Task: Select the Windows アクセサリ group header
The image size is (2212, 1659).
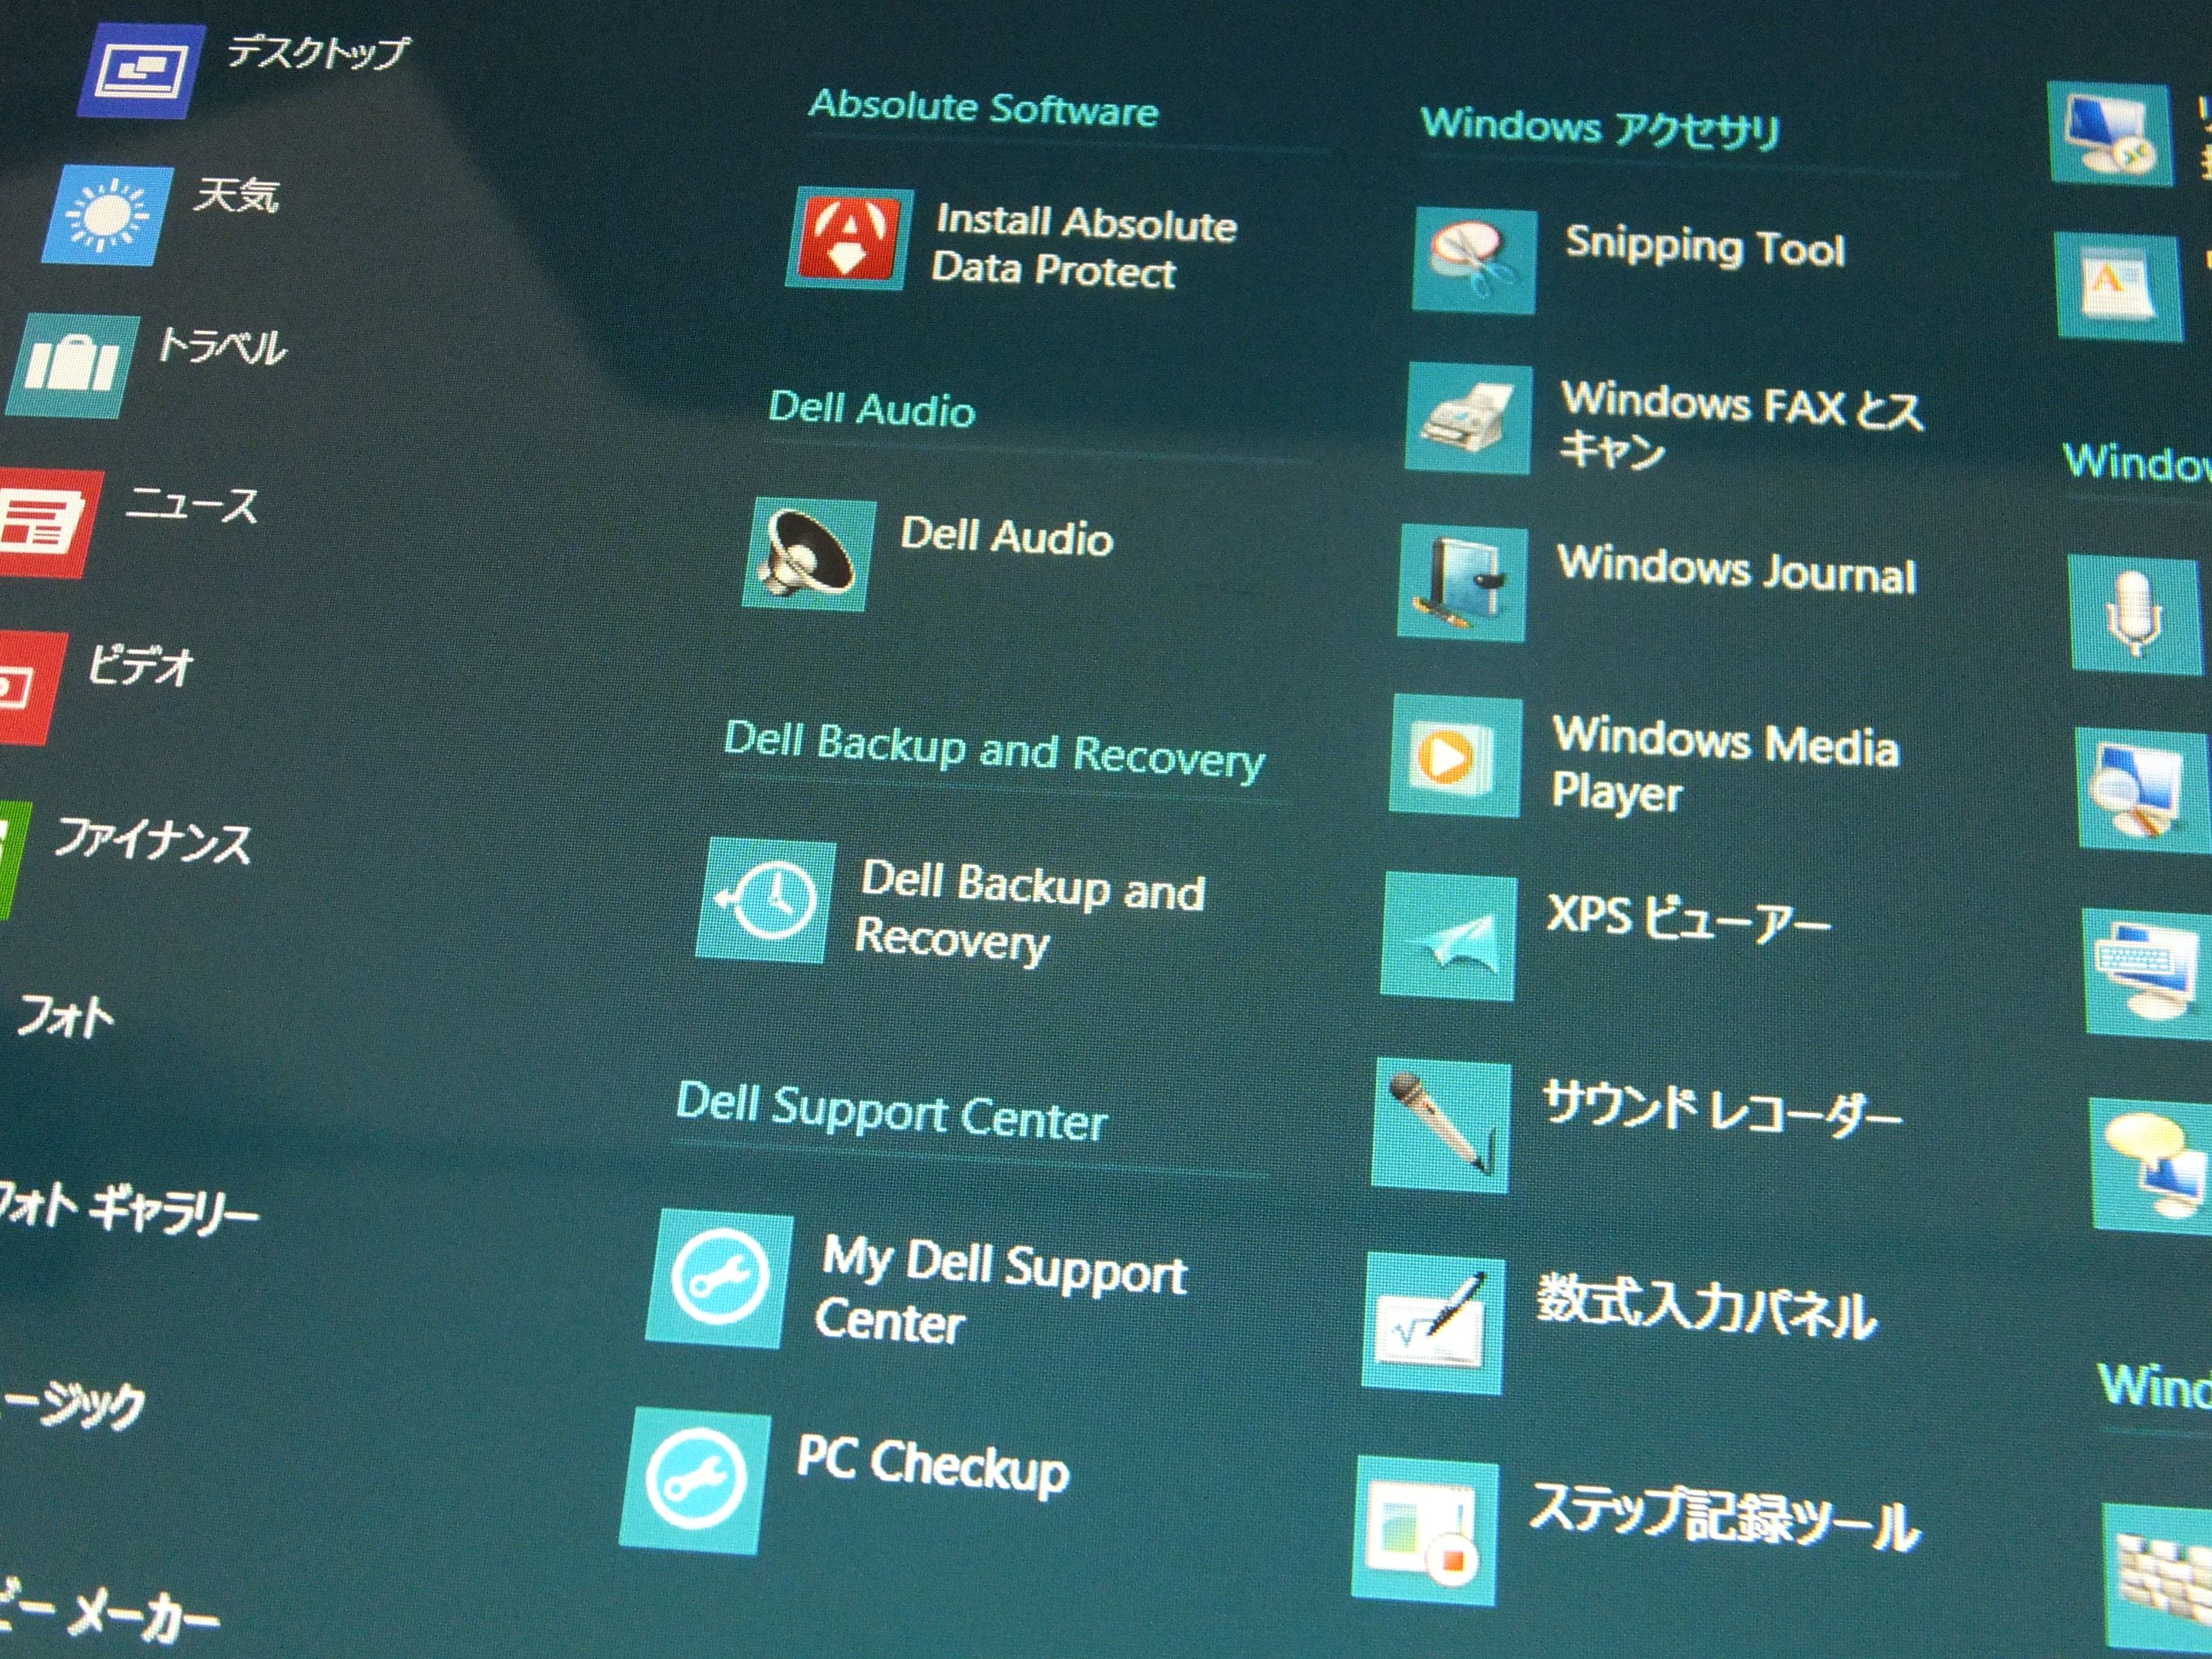Action: point(1600,128)
